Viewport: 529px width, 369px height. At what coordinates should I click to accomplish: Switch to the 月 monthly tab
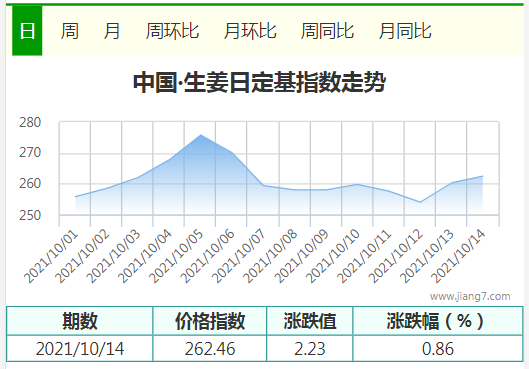point(112,31)
